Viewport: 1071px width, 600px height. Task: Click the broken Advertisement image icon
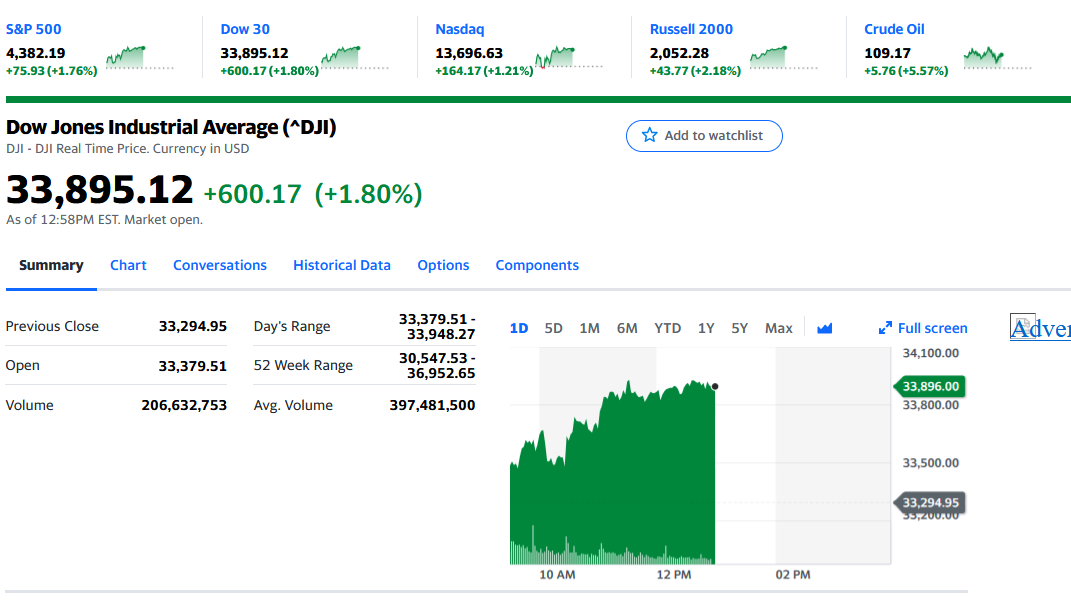(1023, 326)
